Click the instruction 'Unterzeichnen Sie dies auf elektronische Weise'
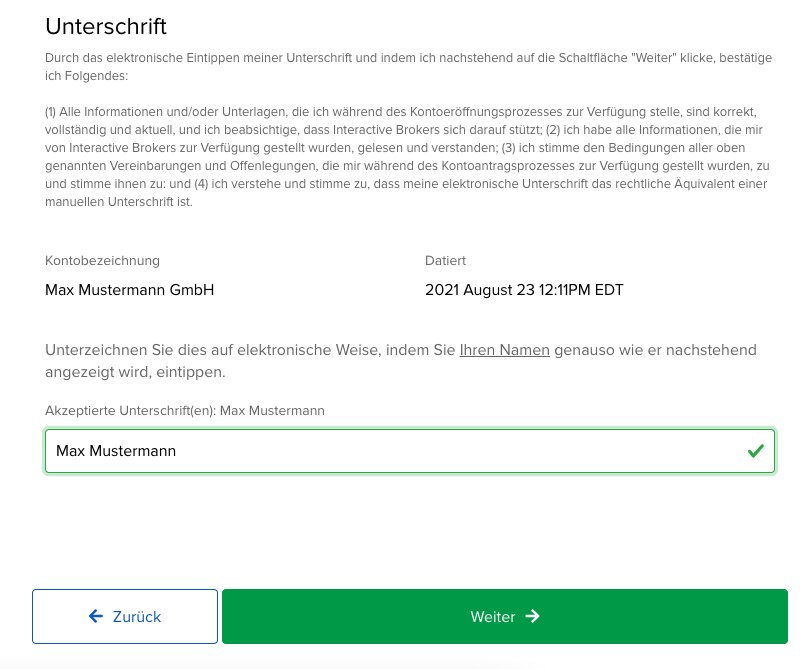Screen dimensions: 812x669 click(250, 350)
